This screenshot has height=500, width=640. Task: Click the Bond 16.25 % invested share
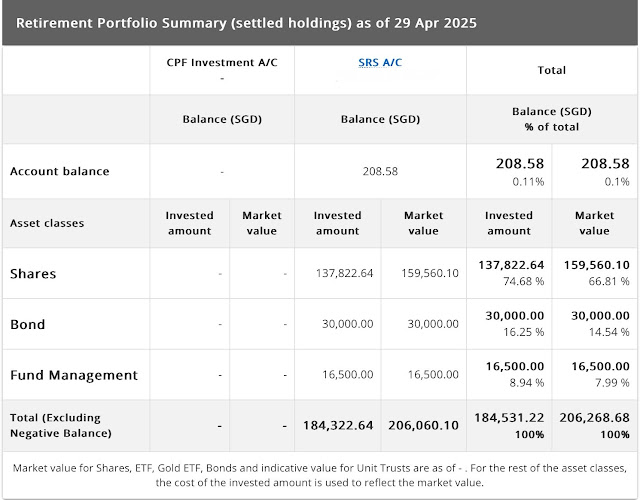tap(524, 332)
